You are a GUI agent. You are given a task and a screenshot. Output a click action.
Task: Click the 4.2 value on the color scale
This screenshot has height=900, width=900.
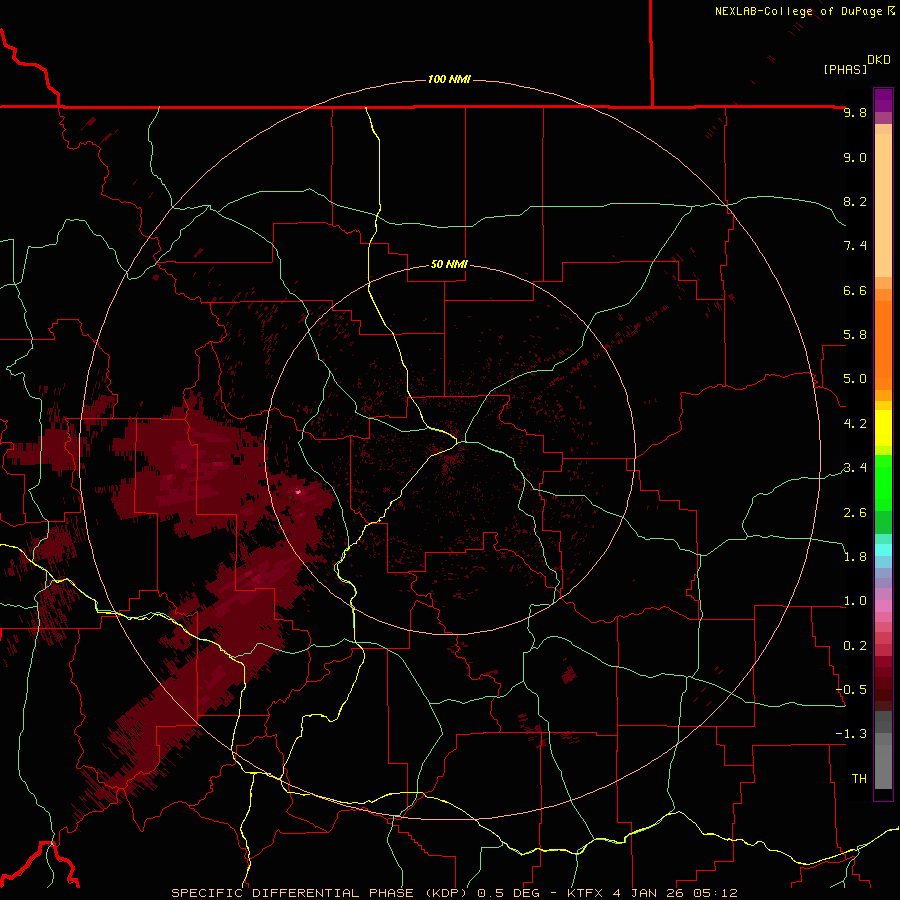point(855,424)
